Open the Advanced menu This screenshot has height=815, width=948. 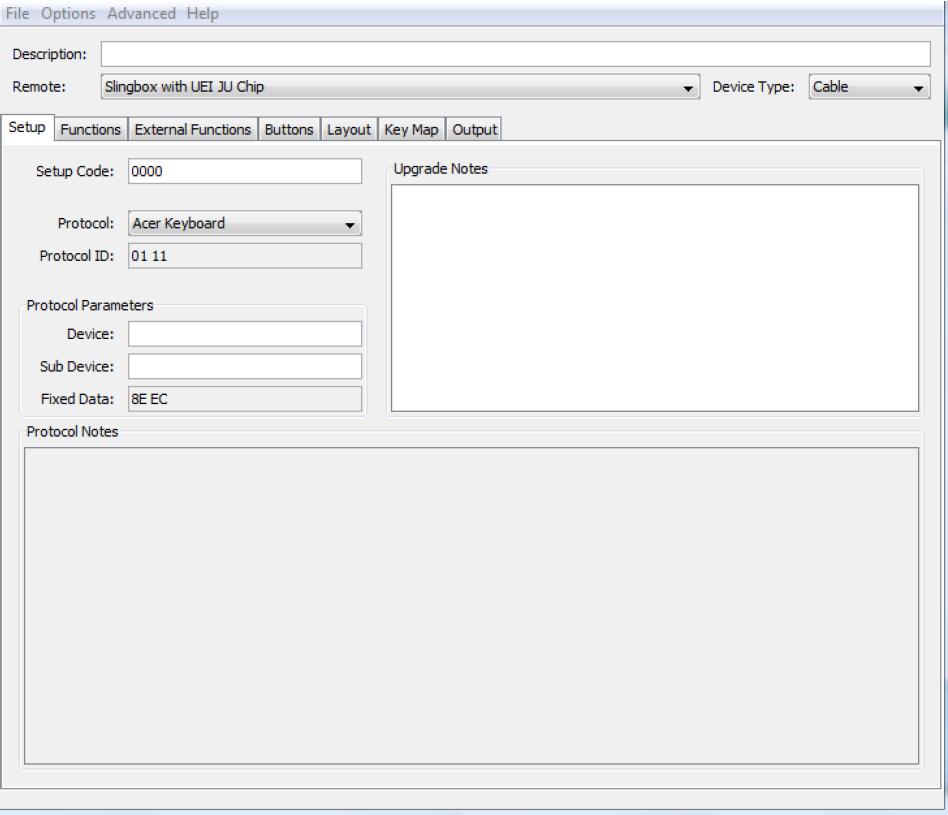139,14
